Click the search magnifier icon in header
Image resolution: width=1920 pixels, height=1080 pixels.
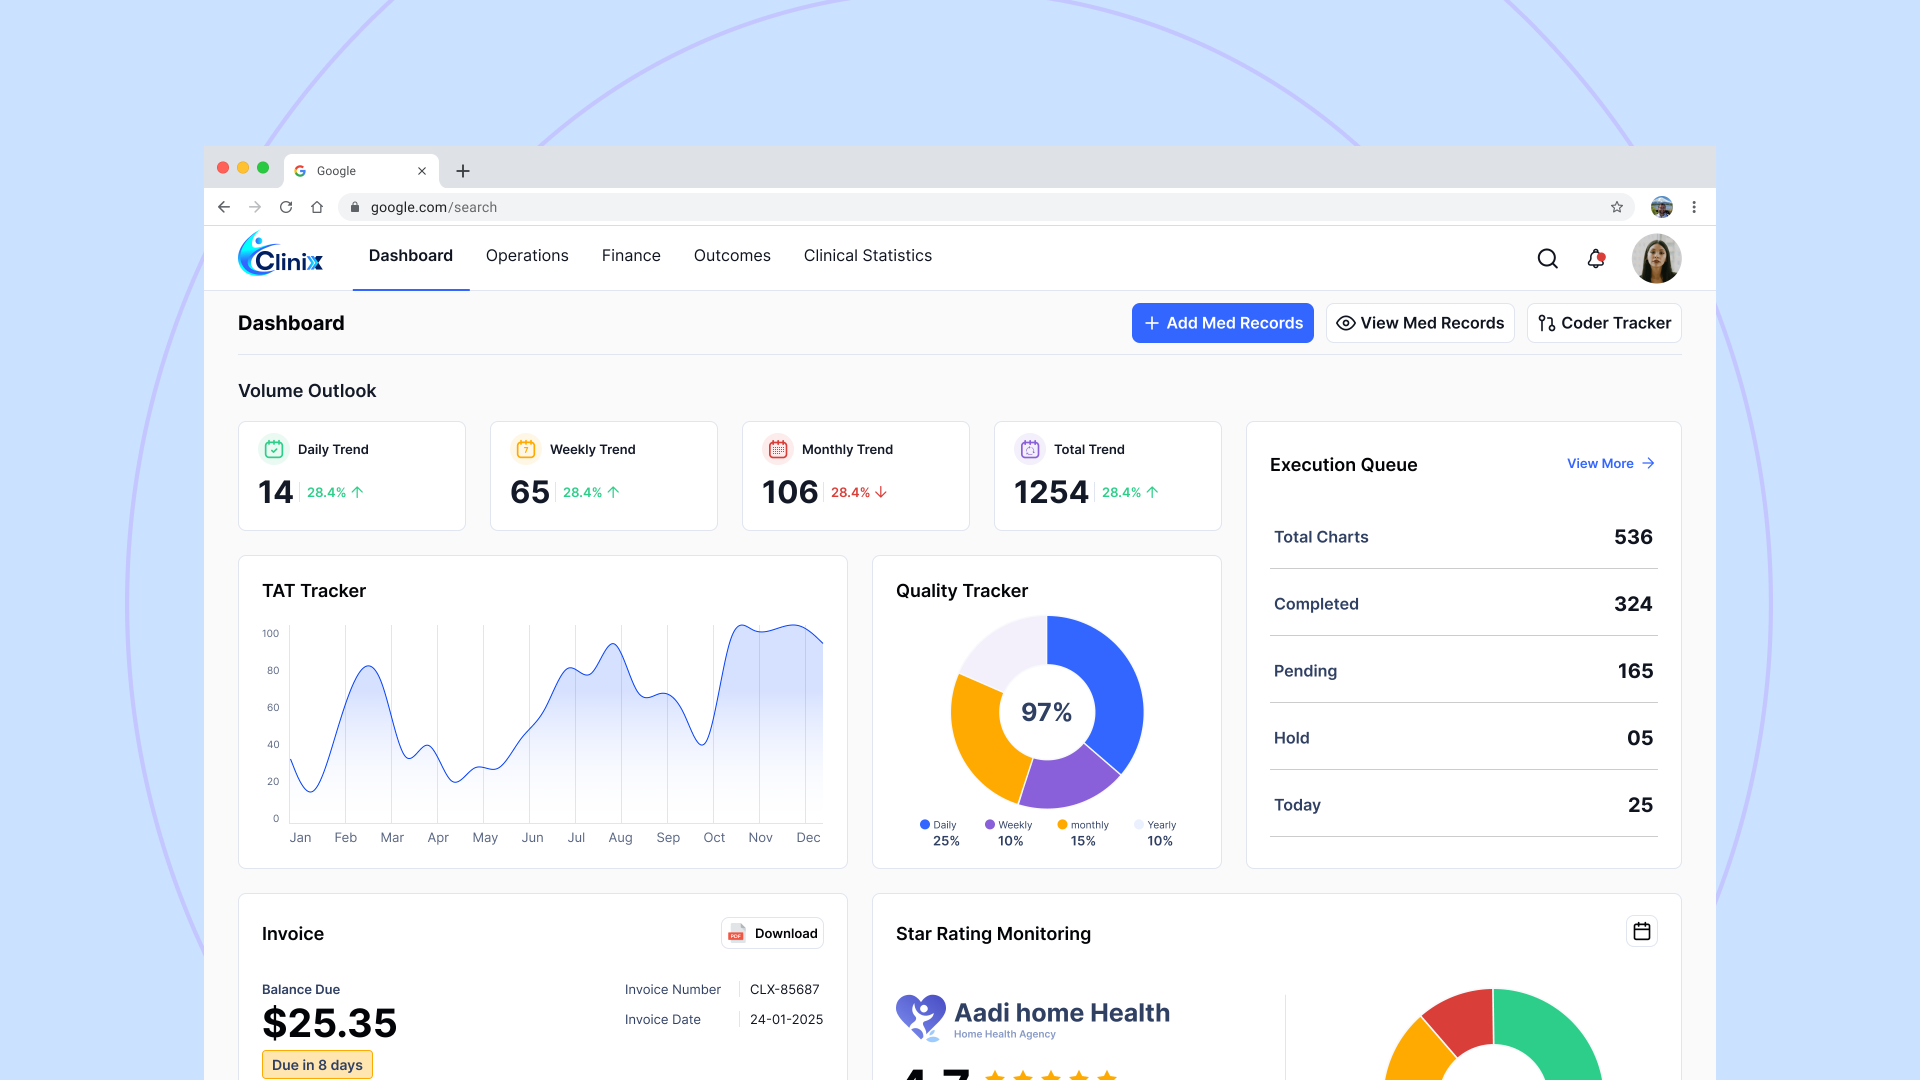click(1547, 259)
